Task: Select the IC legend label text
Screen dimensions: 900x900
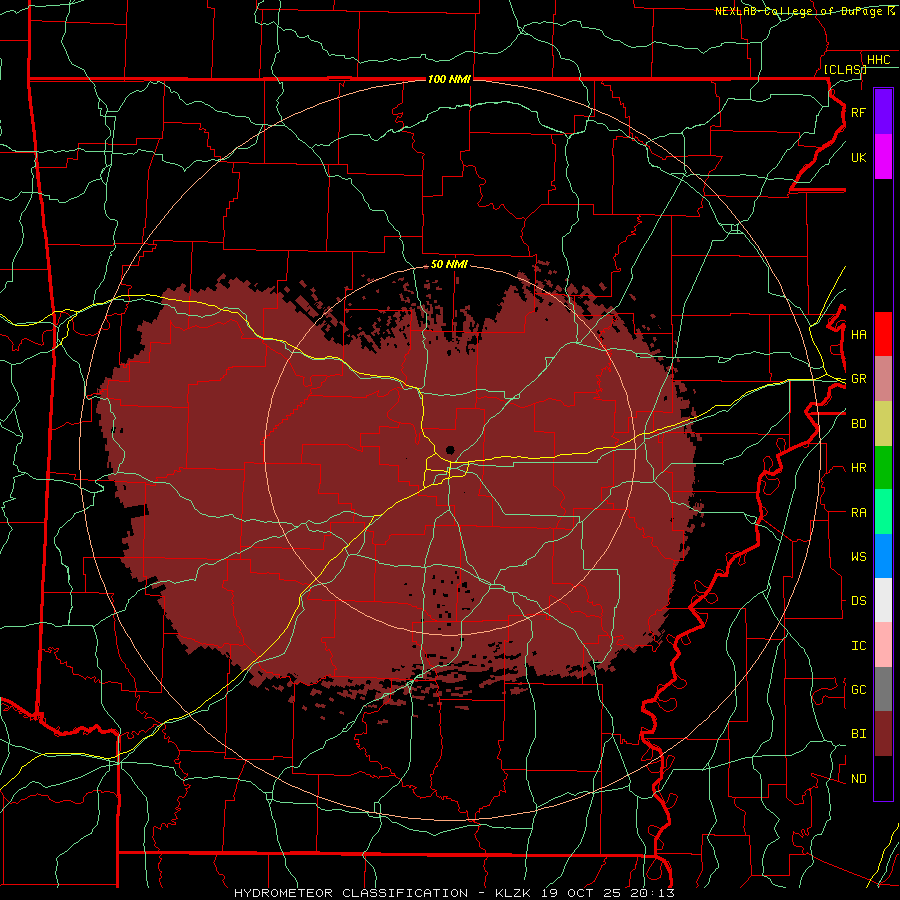Action: point(859,646)
